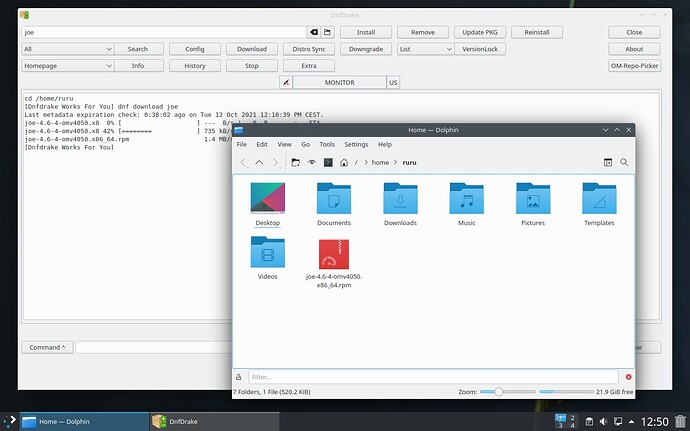The height and width of the screenshot is (431, 690).
Task: Open the Templates folder
Action: pyautogui.click(x=599, y=204)
